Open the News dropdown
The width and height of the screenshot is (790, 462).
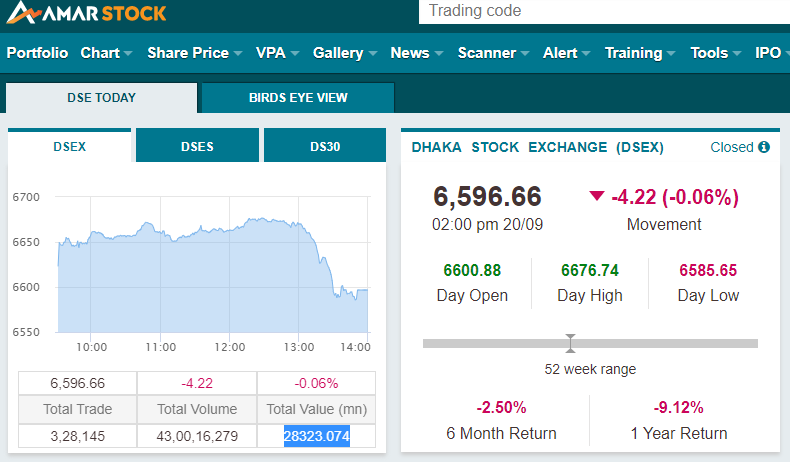click(417, 53)
